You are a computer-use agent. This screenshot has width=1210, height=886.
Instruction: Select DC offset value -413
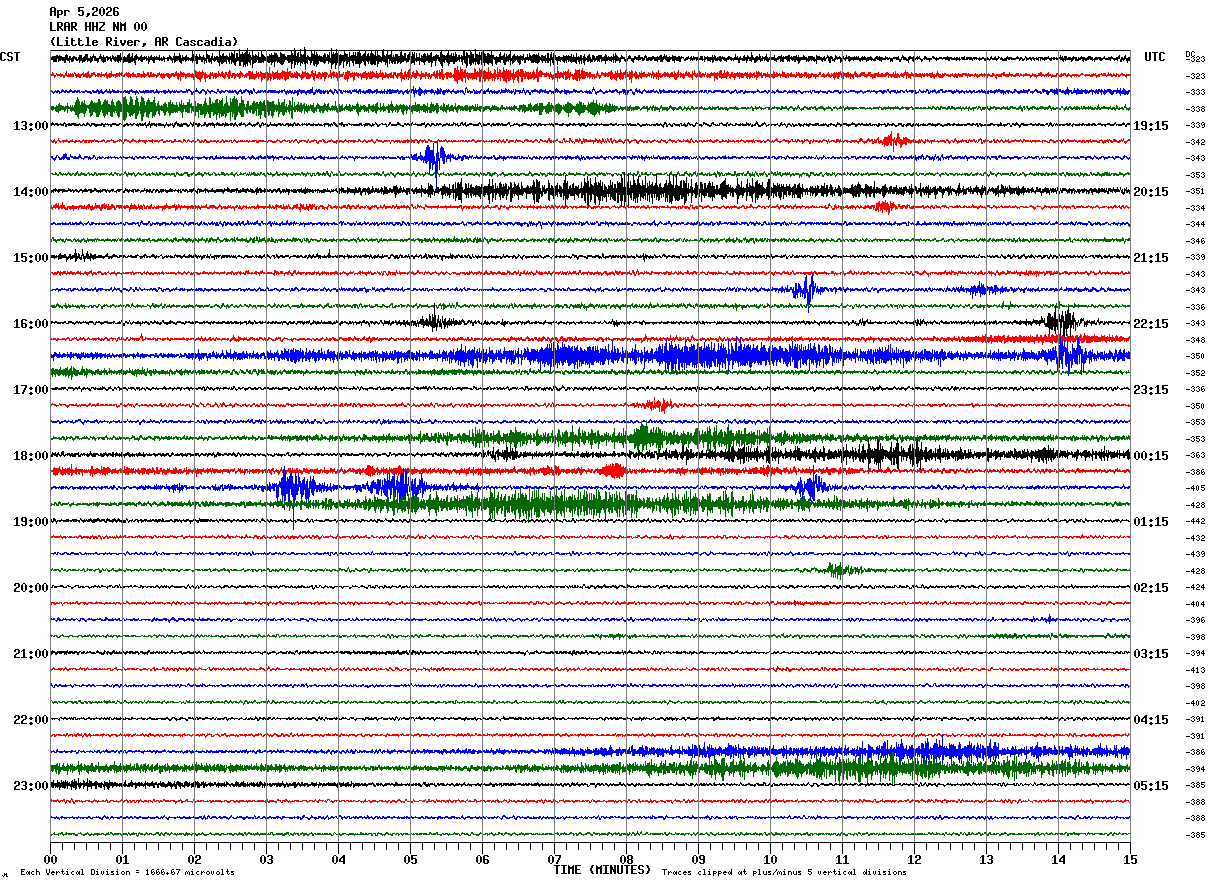coord(1194,669)
